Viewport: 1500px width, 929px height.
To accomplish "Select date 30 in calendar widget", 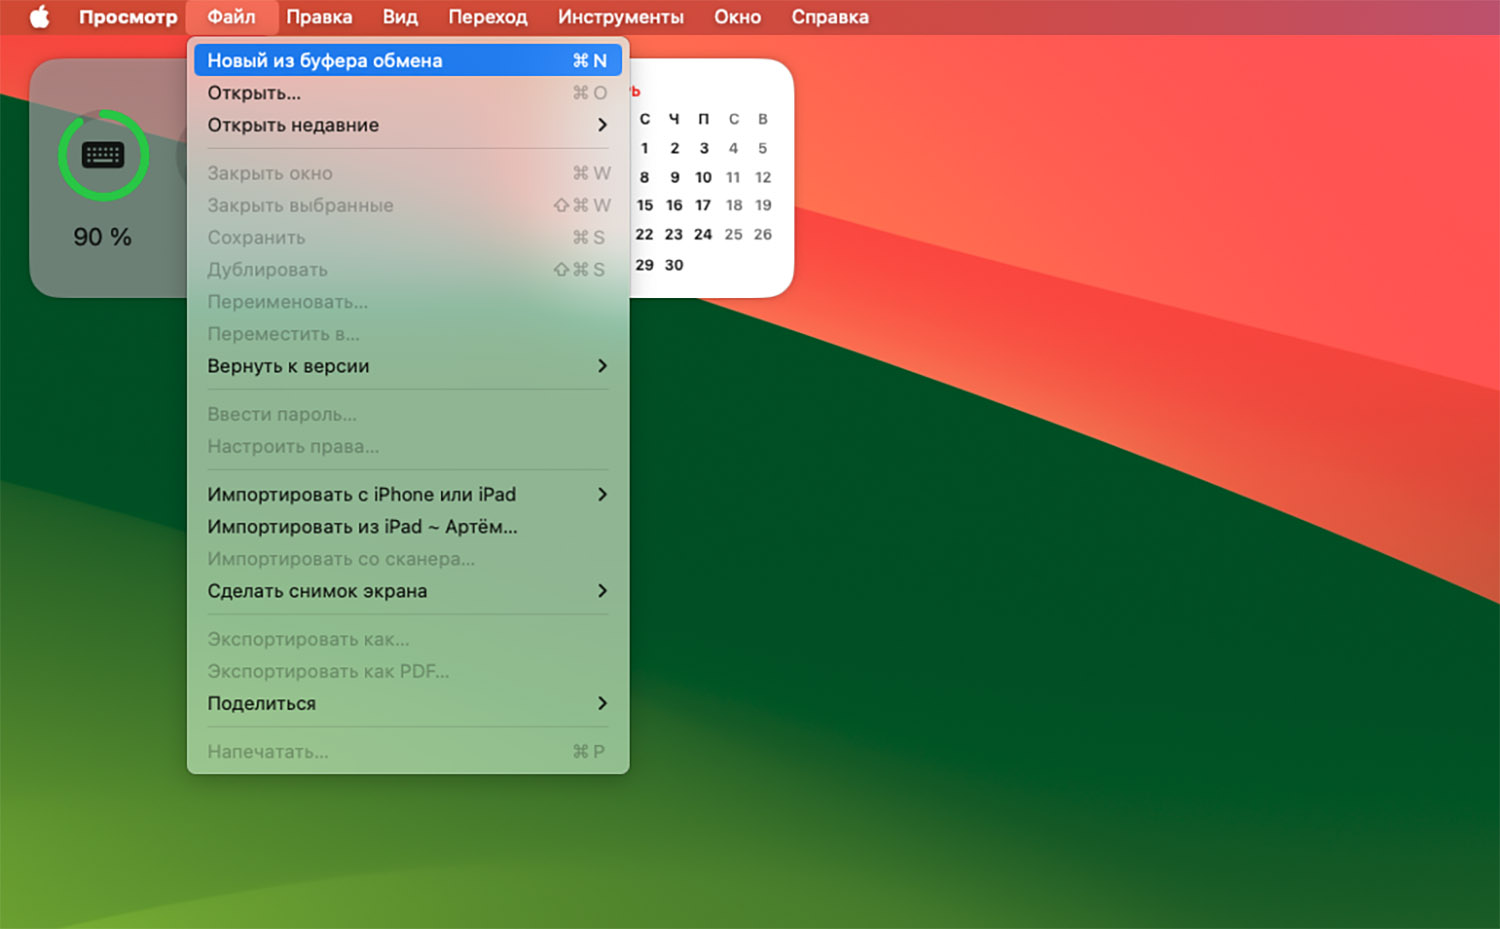I will click(674, 265).
